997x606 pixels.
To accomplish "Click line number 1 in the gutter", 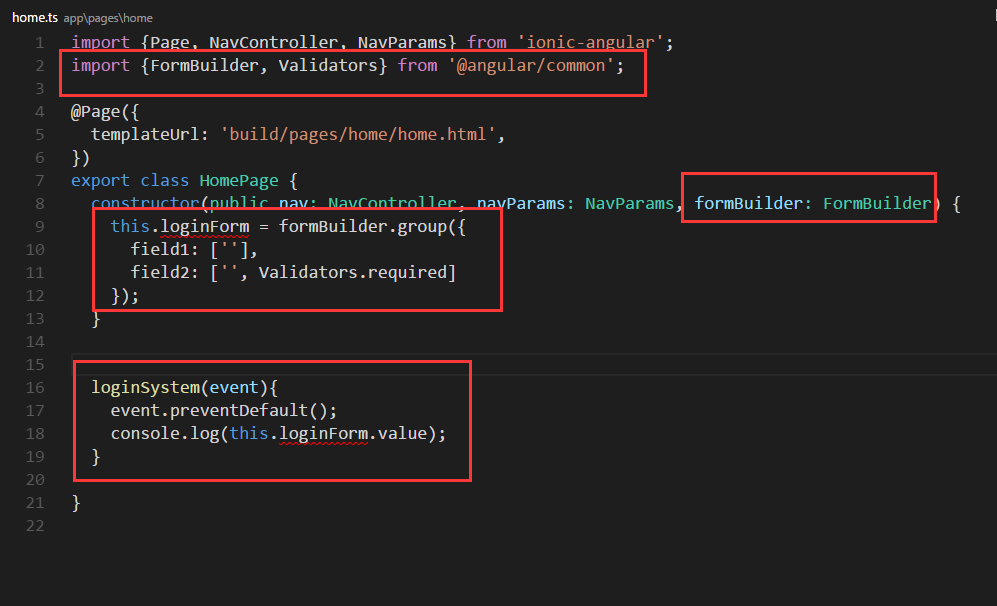I will point(39,43).
